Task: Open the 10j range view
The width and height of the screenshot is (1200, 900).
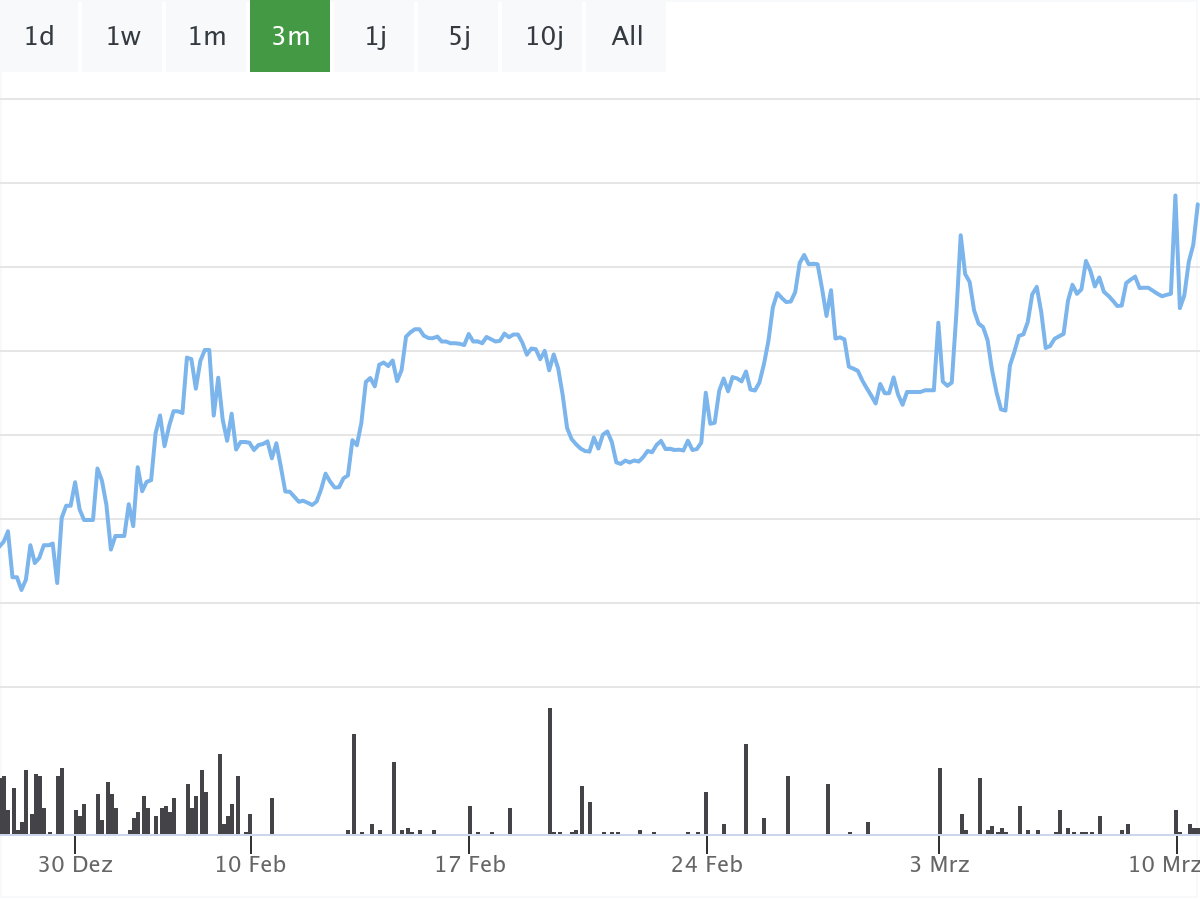Action: pyautogui.click(x=544, y=37)
